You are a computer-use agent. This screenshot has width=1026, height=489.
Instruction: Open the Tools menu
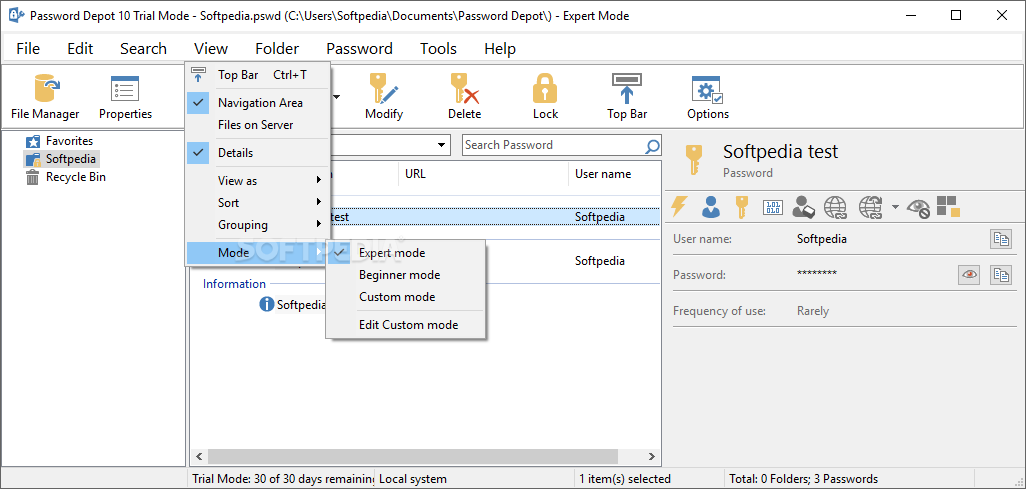tap(438, 48)
